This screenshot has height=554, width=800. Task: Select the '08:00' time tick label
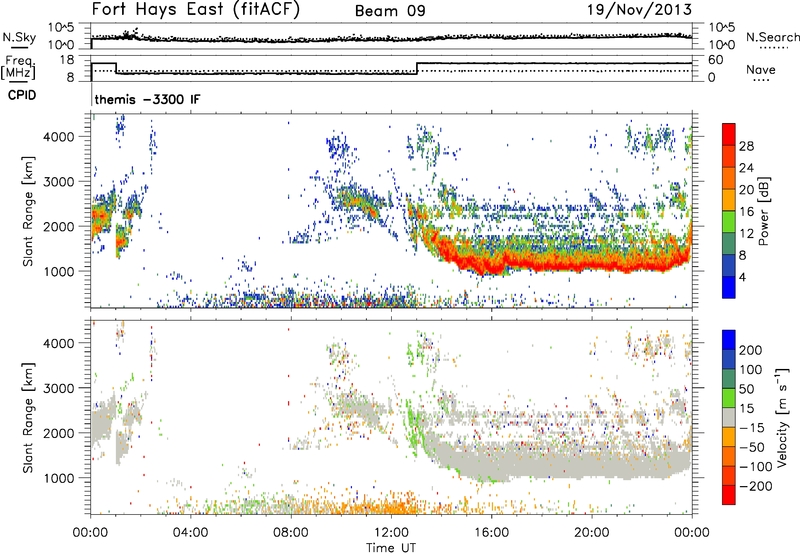pos(291,533)
